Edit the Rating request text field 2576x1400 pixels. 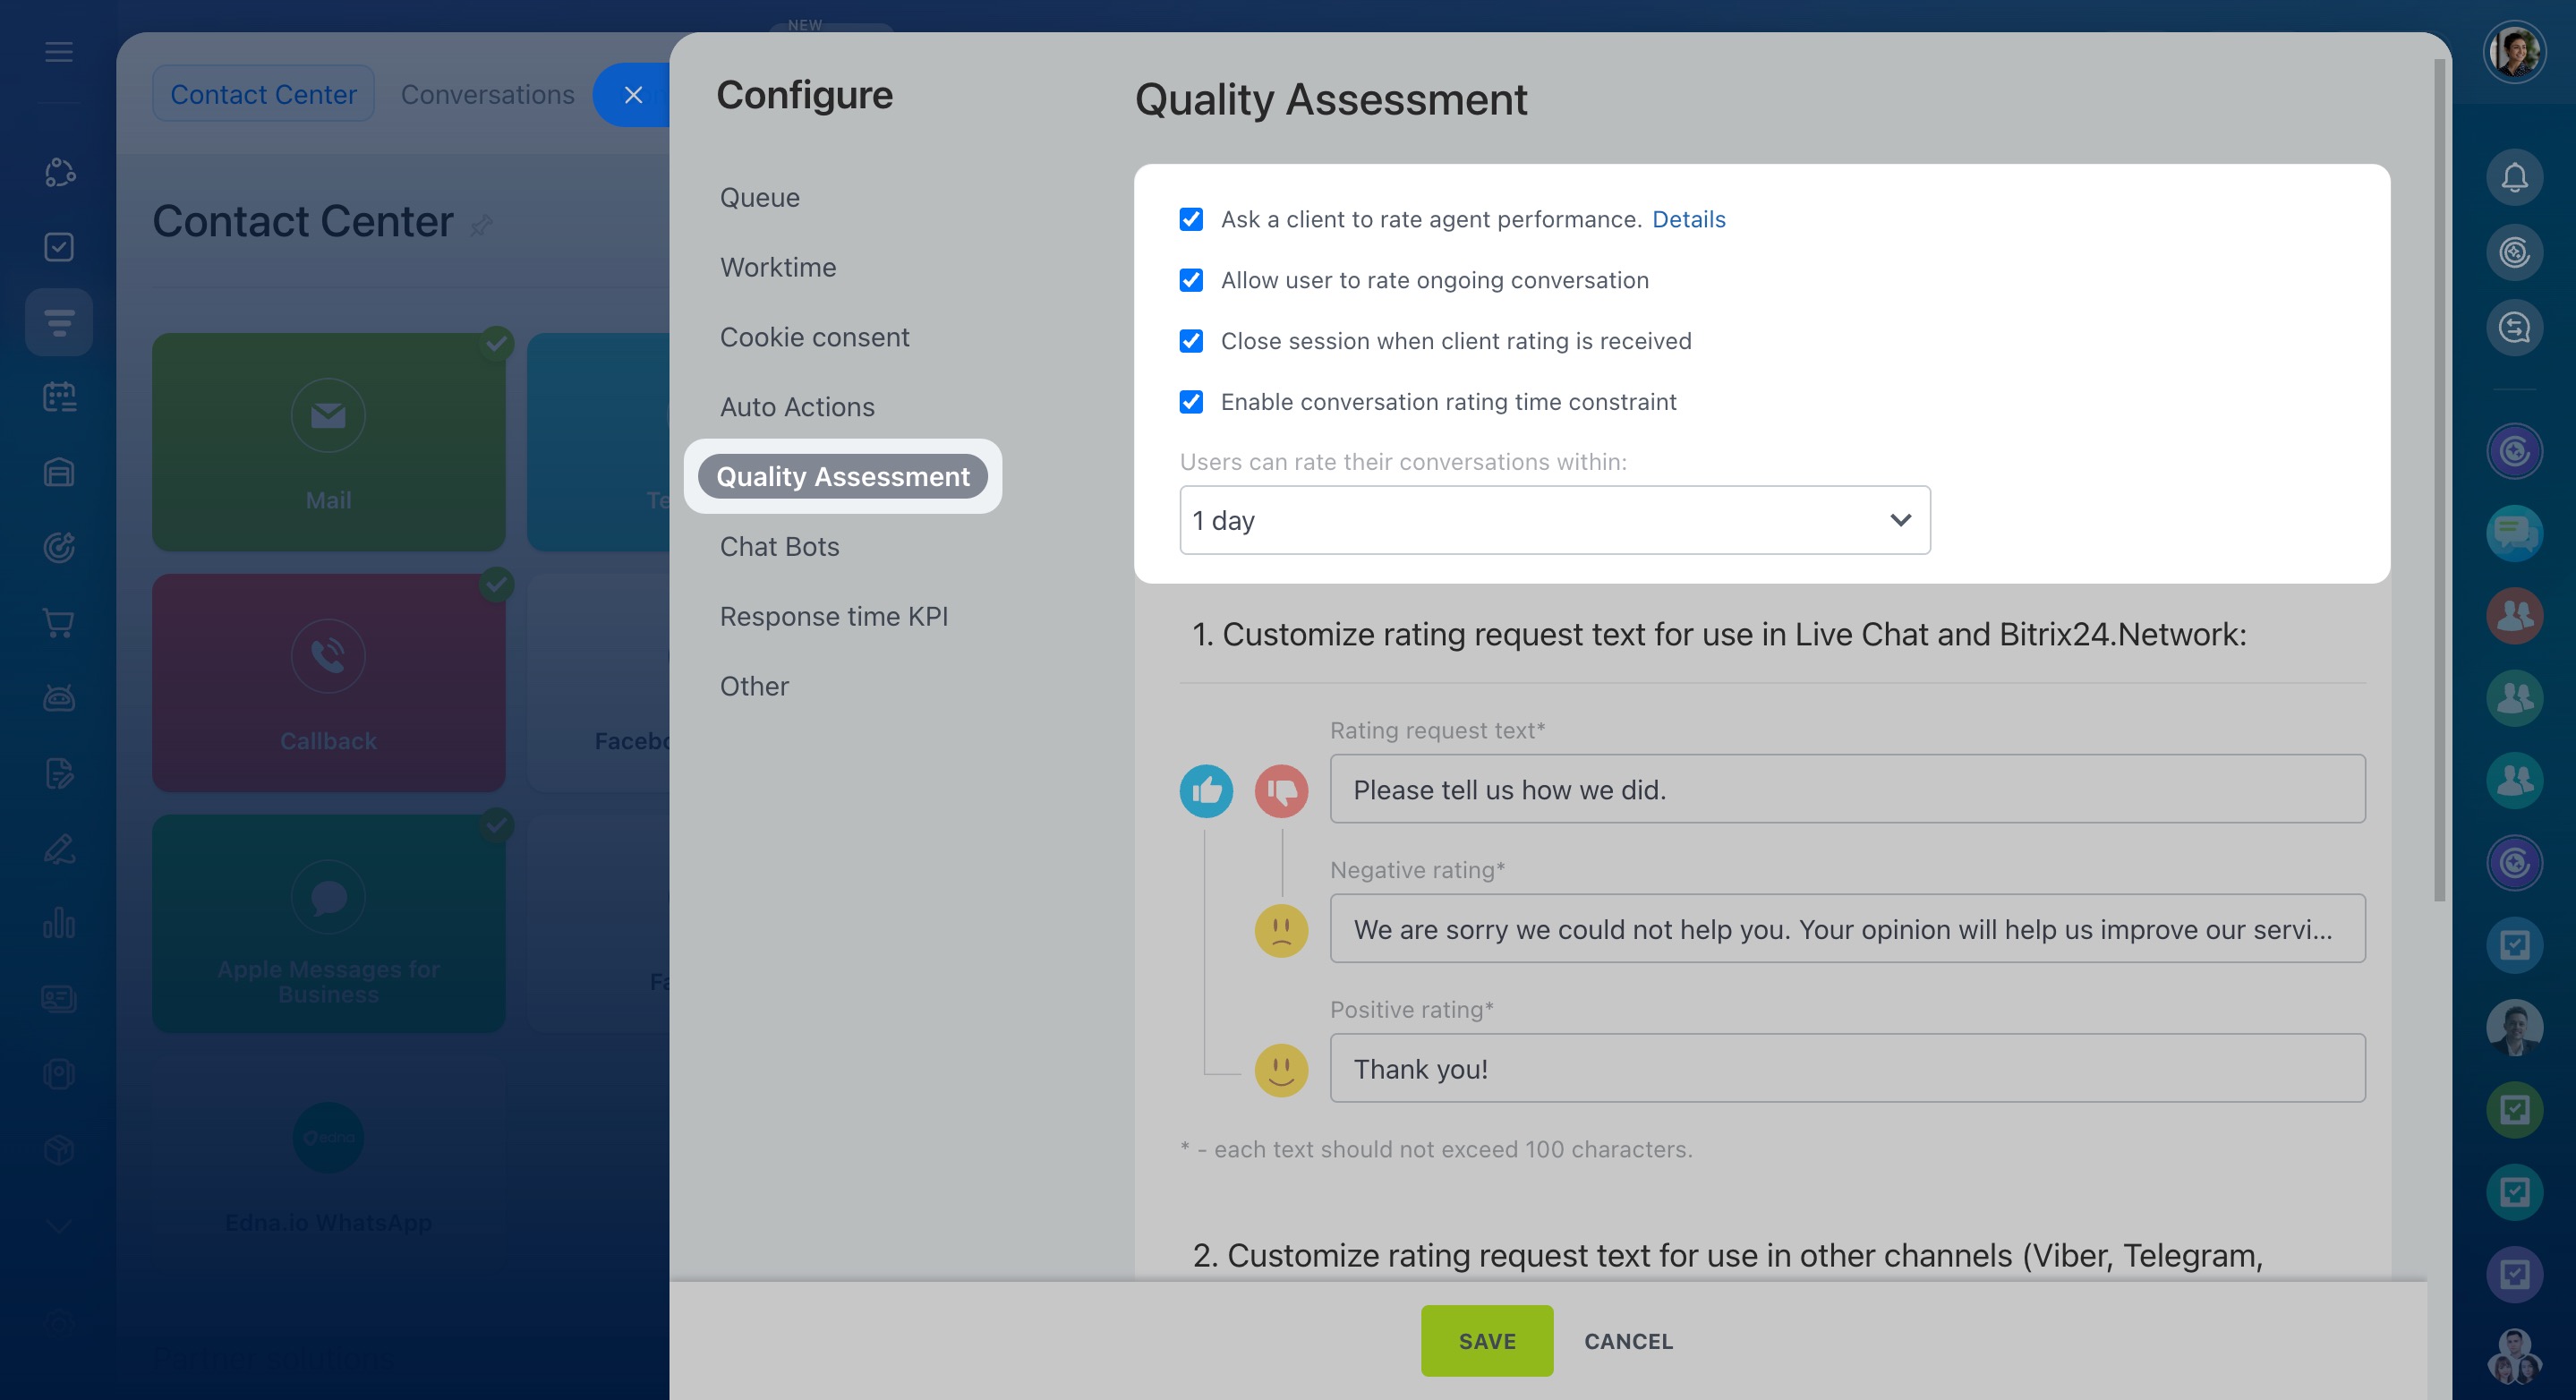1847,789
